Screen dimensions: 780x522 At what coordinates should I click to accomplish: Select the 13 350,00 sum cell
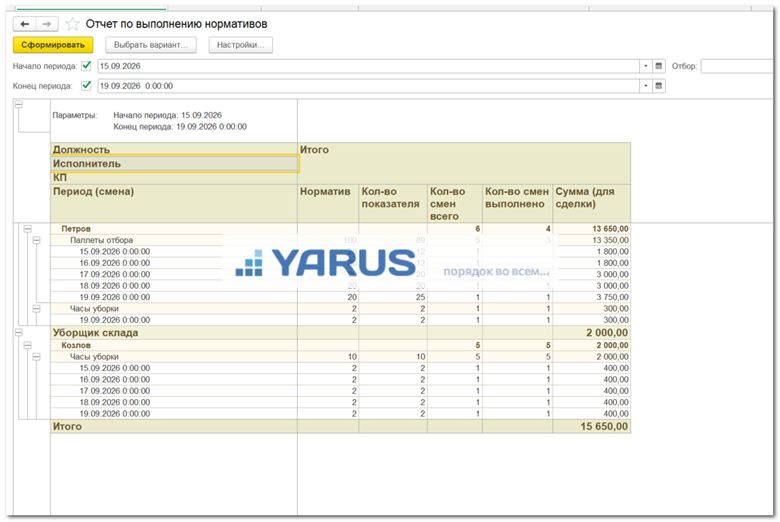click(591, 240)
